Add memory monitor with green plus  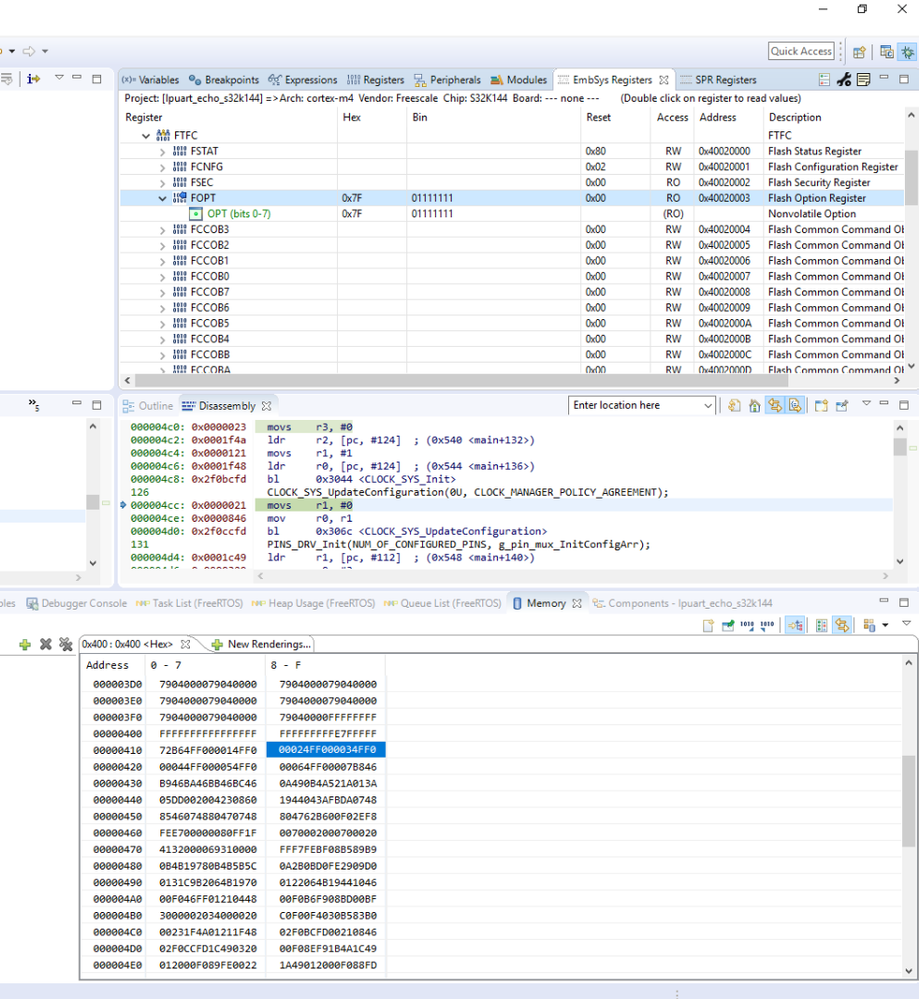pyautogui.click(x=25, y=644)
